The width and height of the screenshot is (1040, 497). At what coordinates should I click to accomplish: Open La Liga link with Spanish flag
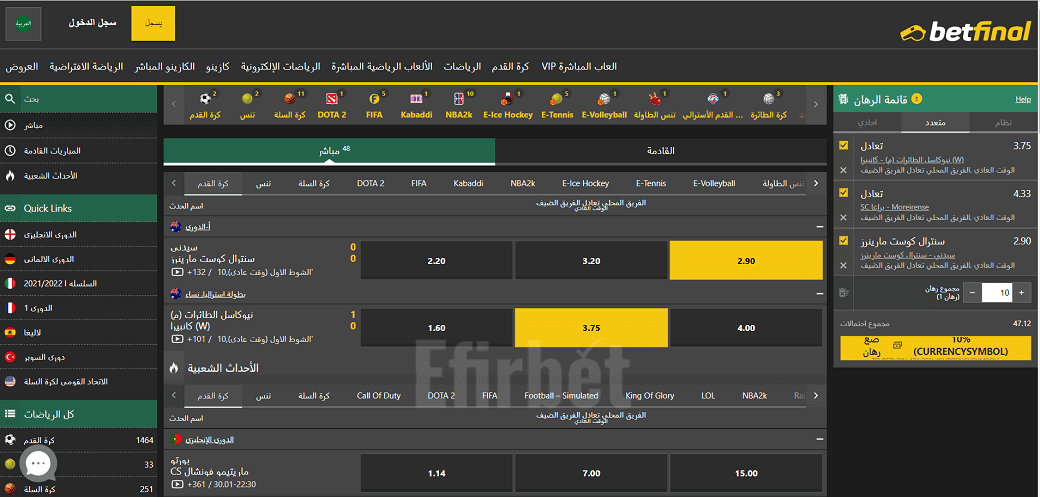[x=79, y=332]
